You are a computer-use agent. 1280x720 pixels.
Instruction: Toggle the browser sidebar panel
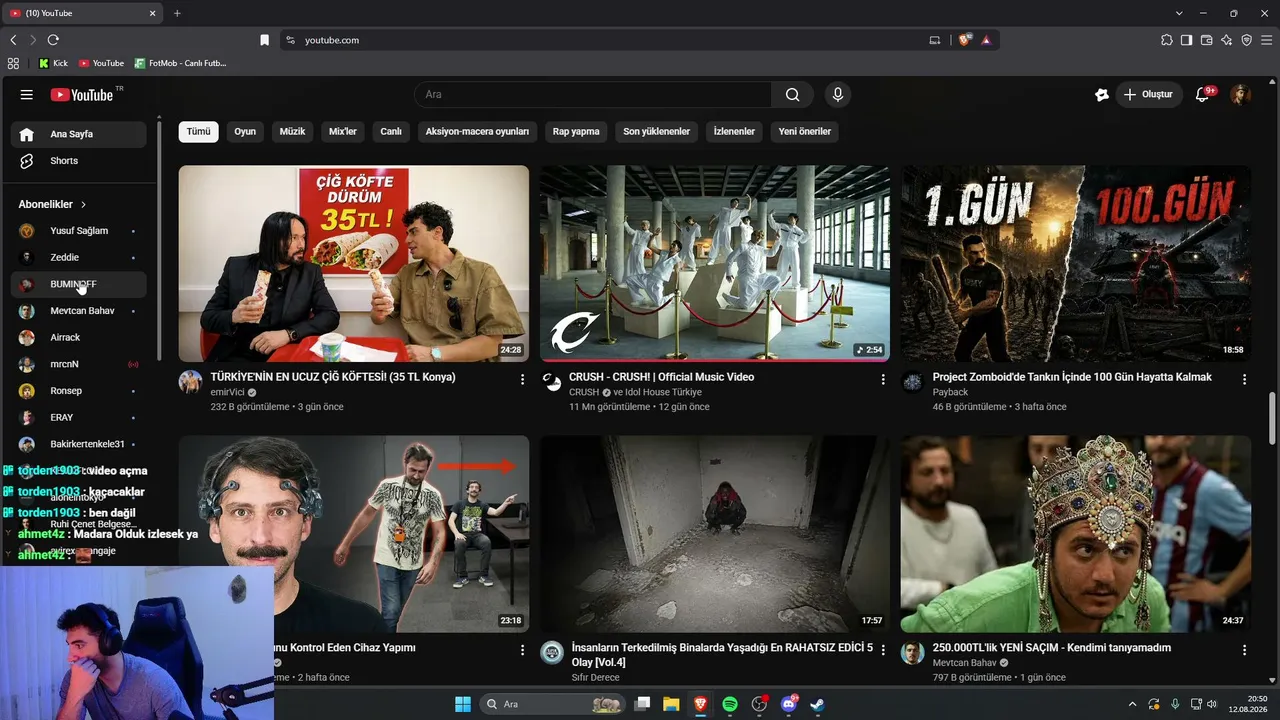[1186, 40]
